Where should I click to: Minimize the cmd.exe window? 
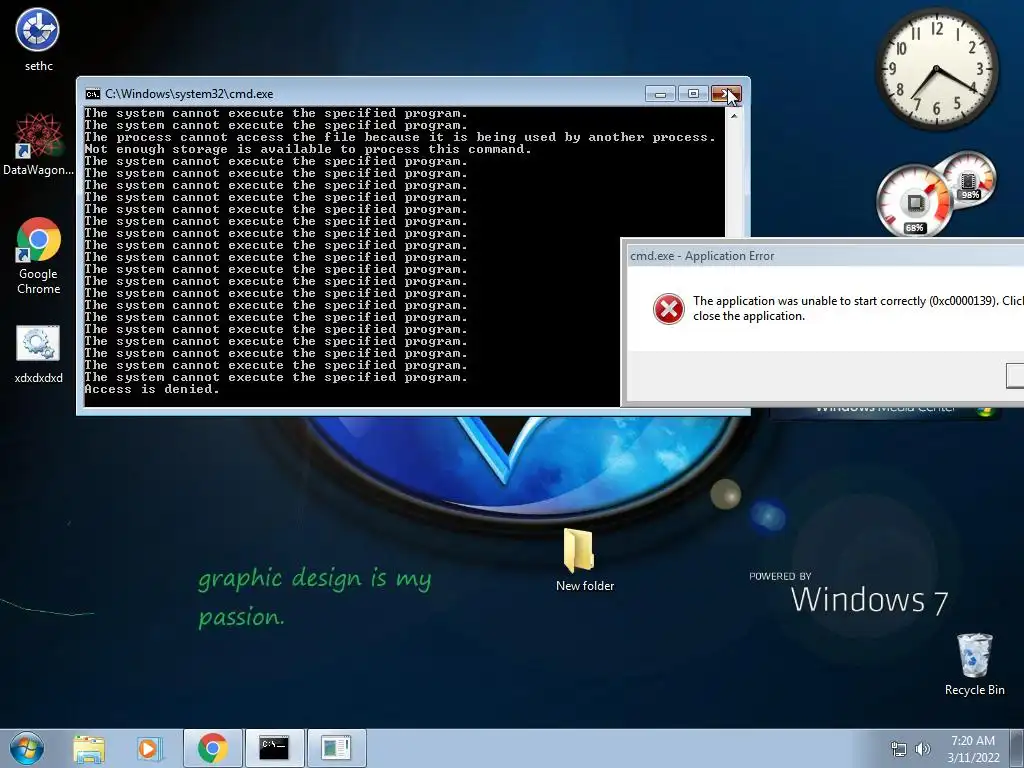click(x=660, y=94)
